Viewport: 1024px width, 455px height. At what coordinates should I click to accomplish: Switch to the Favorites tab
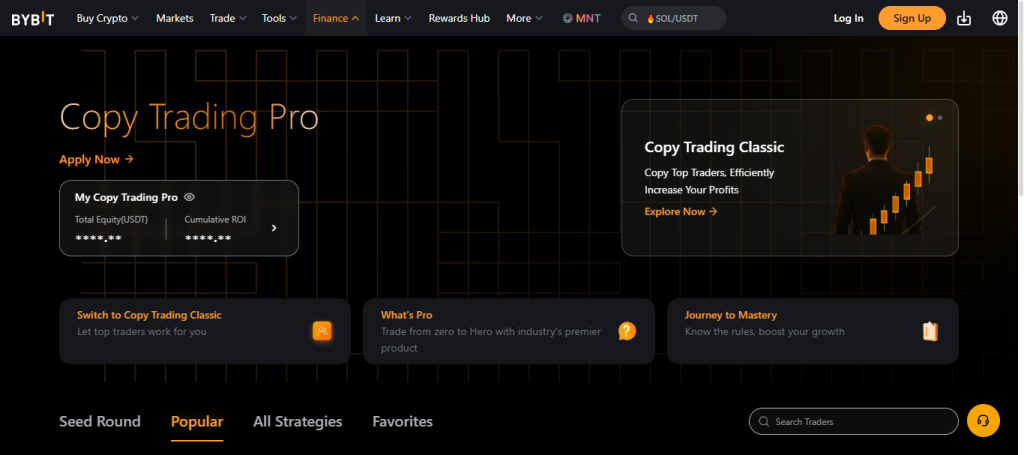402,422
